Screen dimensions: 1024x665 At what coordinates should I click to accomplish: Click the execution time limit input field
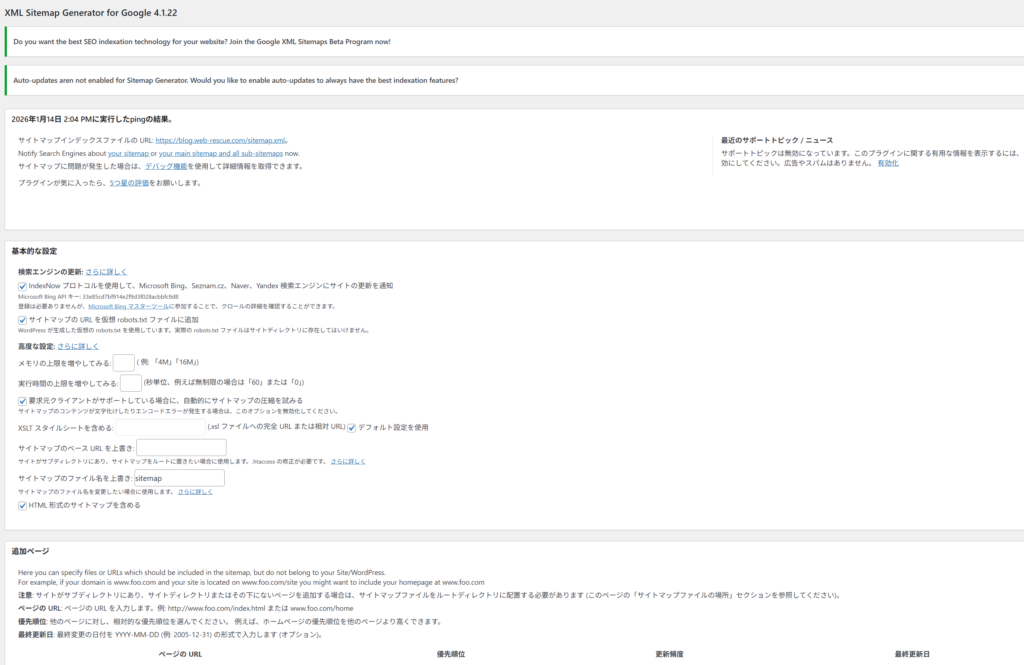pos(131,383)
